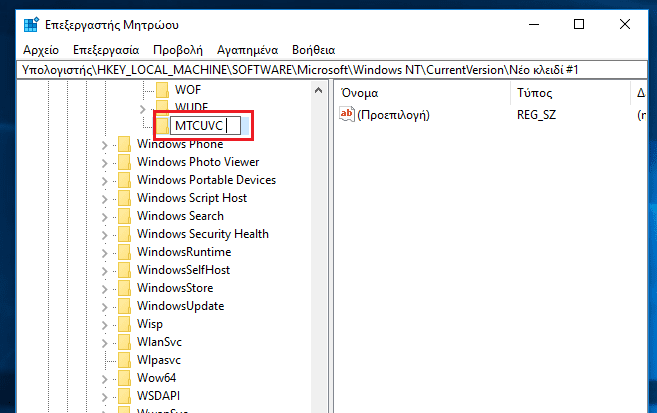Select the Windows Script Host key label
Image resolution: width=657 pixels, height=413 pixels.
point(192,198)
